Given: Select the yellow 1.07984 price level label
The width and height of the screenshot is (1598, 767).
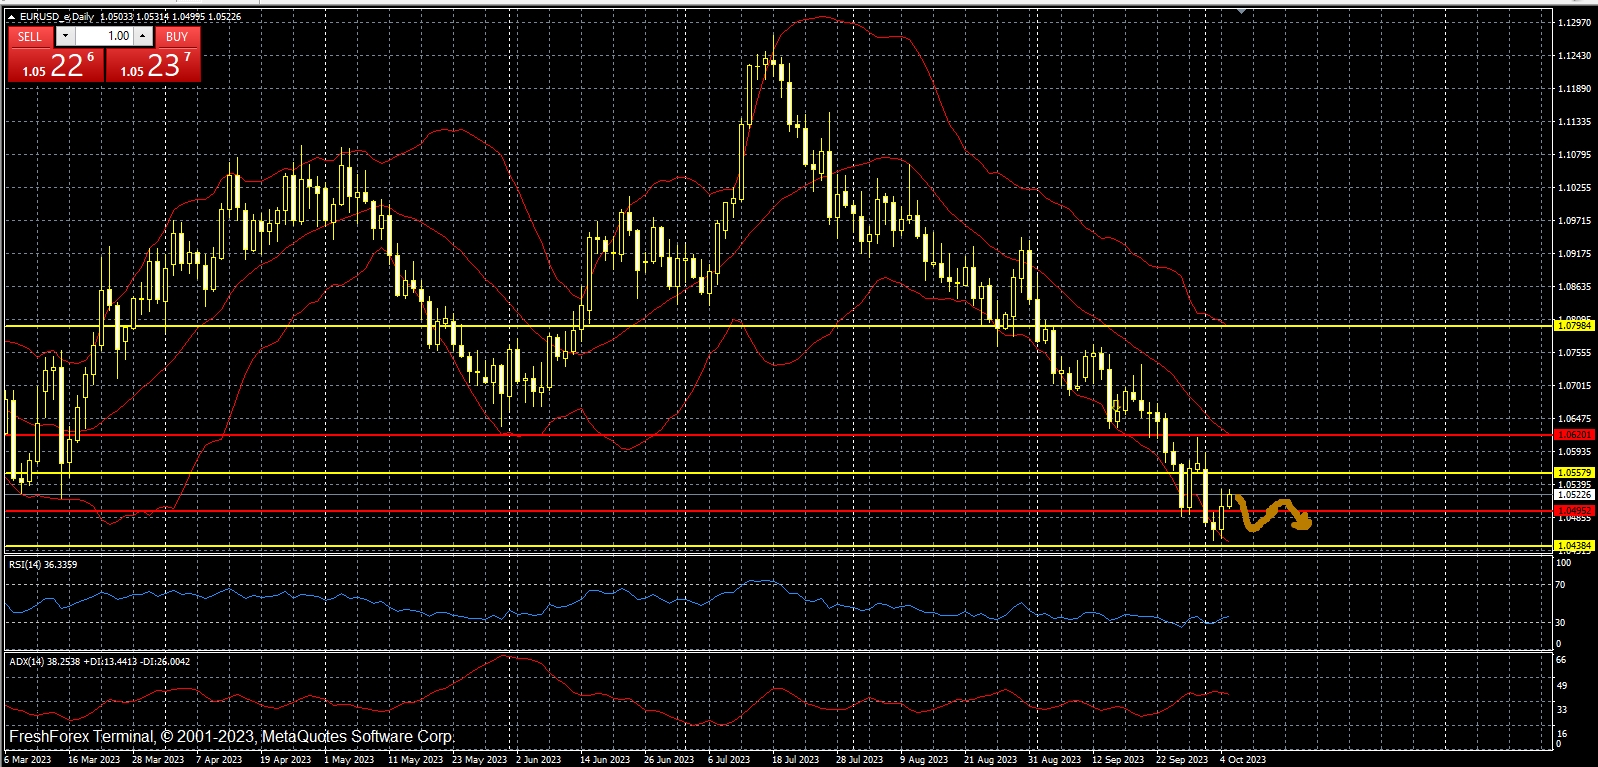Looking at the screenshot, I should tap(1574, 325).
